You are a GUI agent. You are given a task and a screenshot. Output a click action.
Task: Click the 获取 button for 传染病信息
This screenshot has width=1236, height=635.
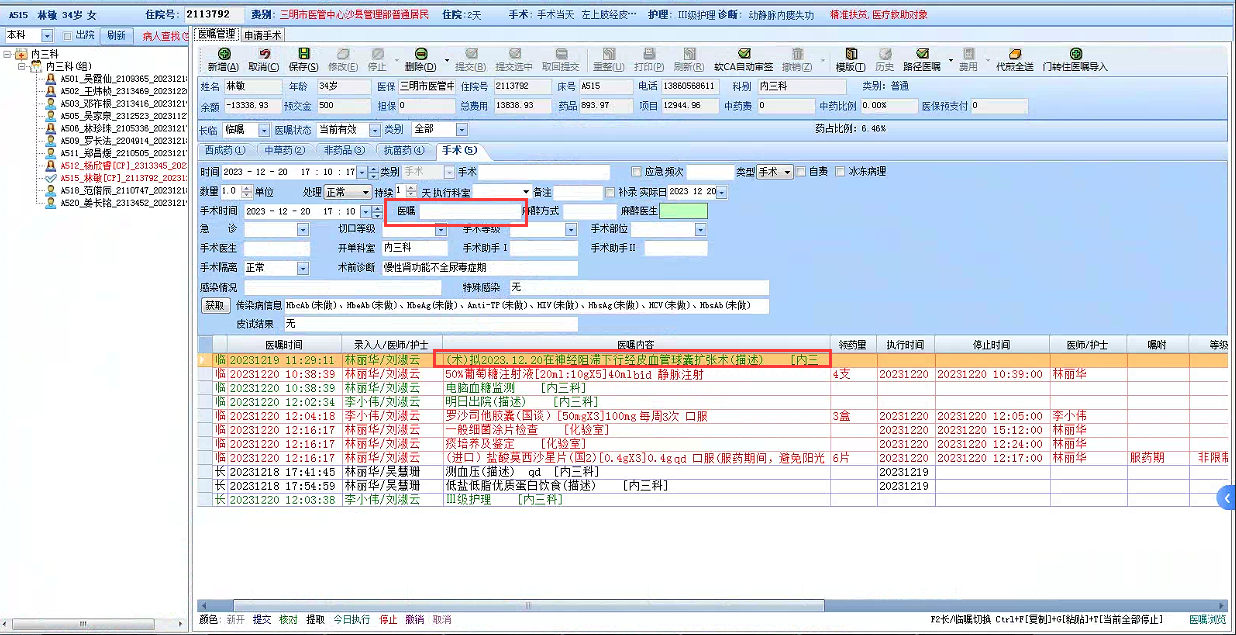(215, 306)
